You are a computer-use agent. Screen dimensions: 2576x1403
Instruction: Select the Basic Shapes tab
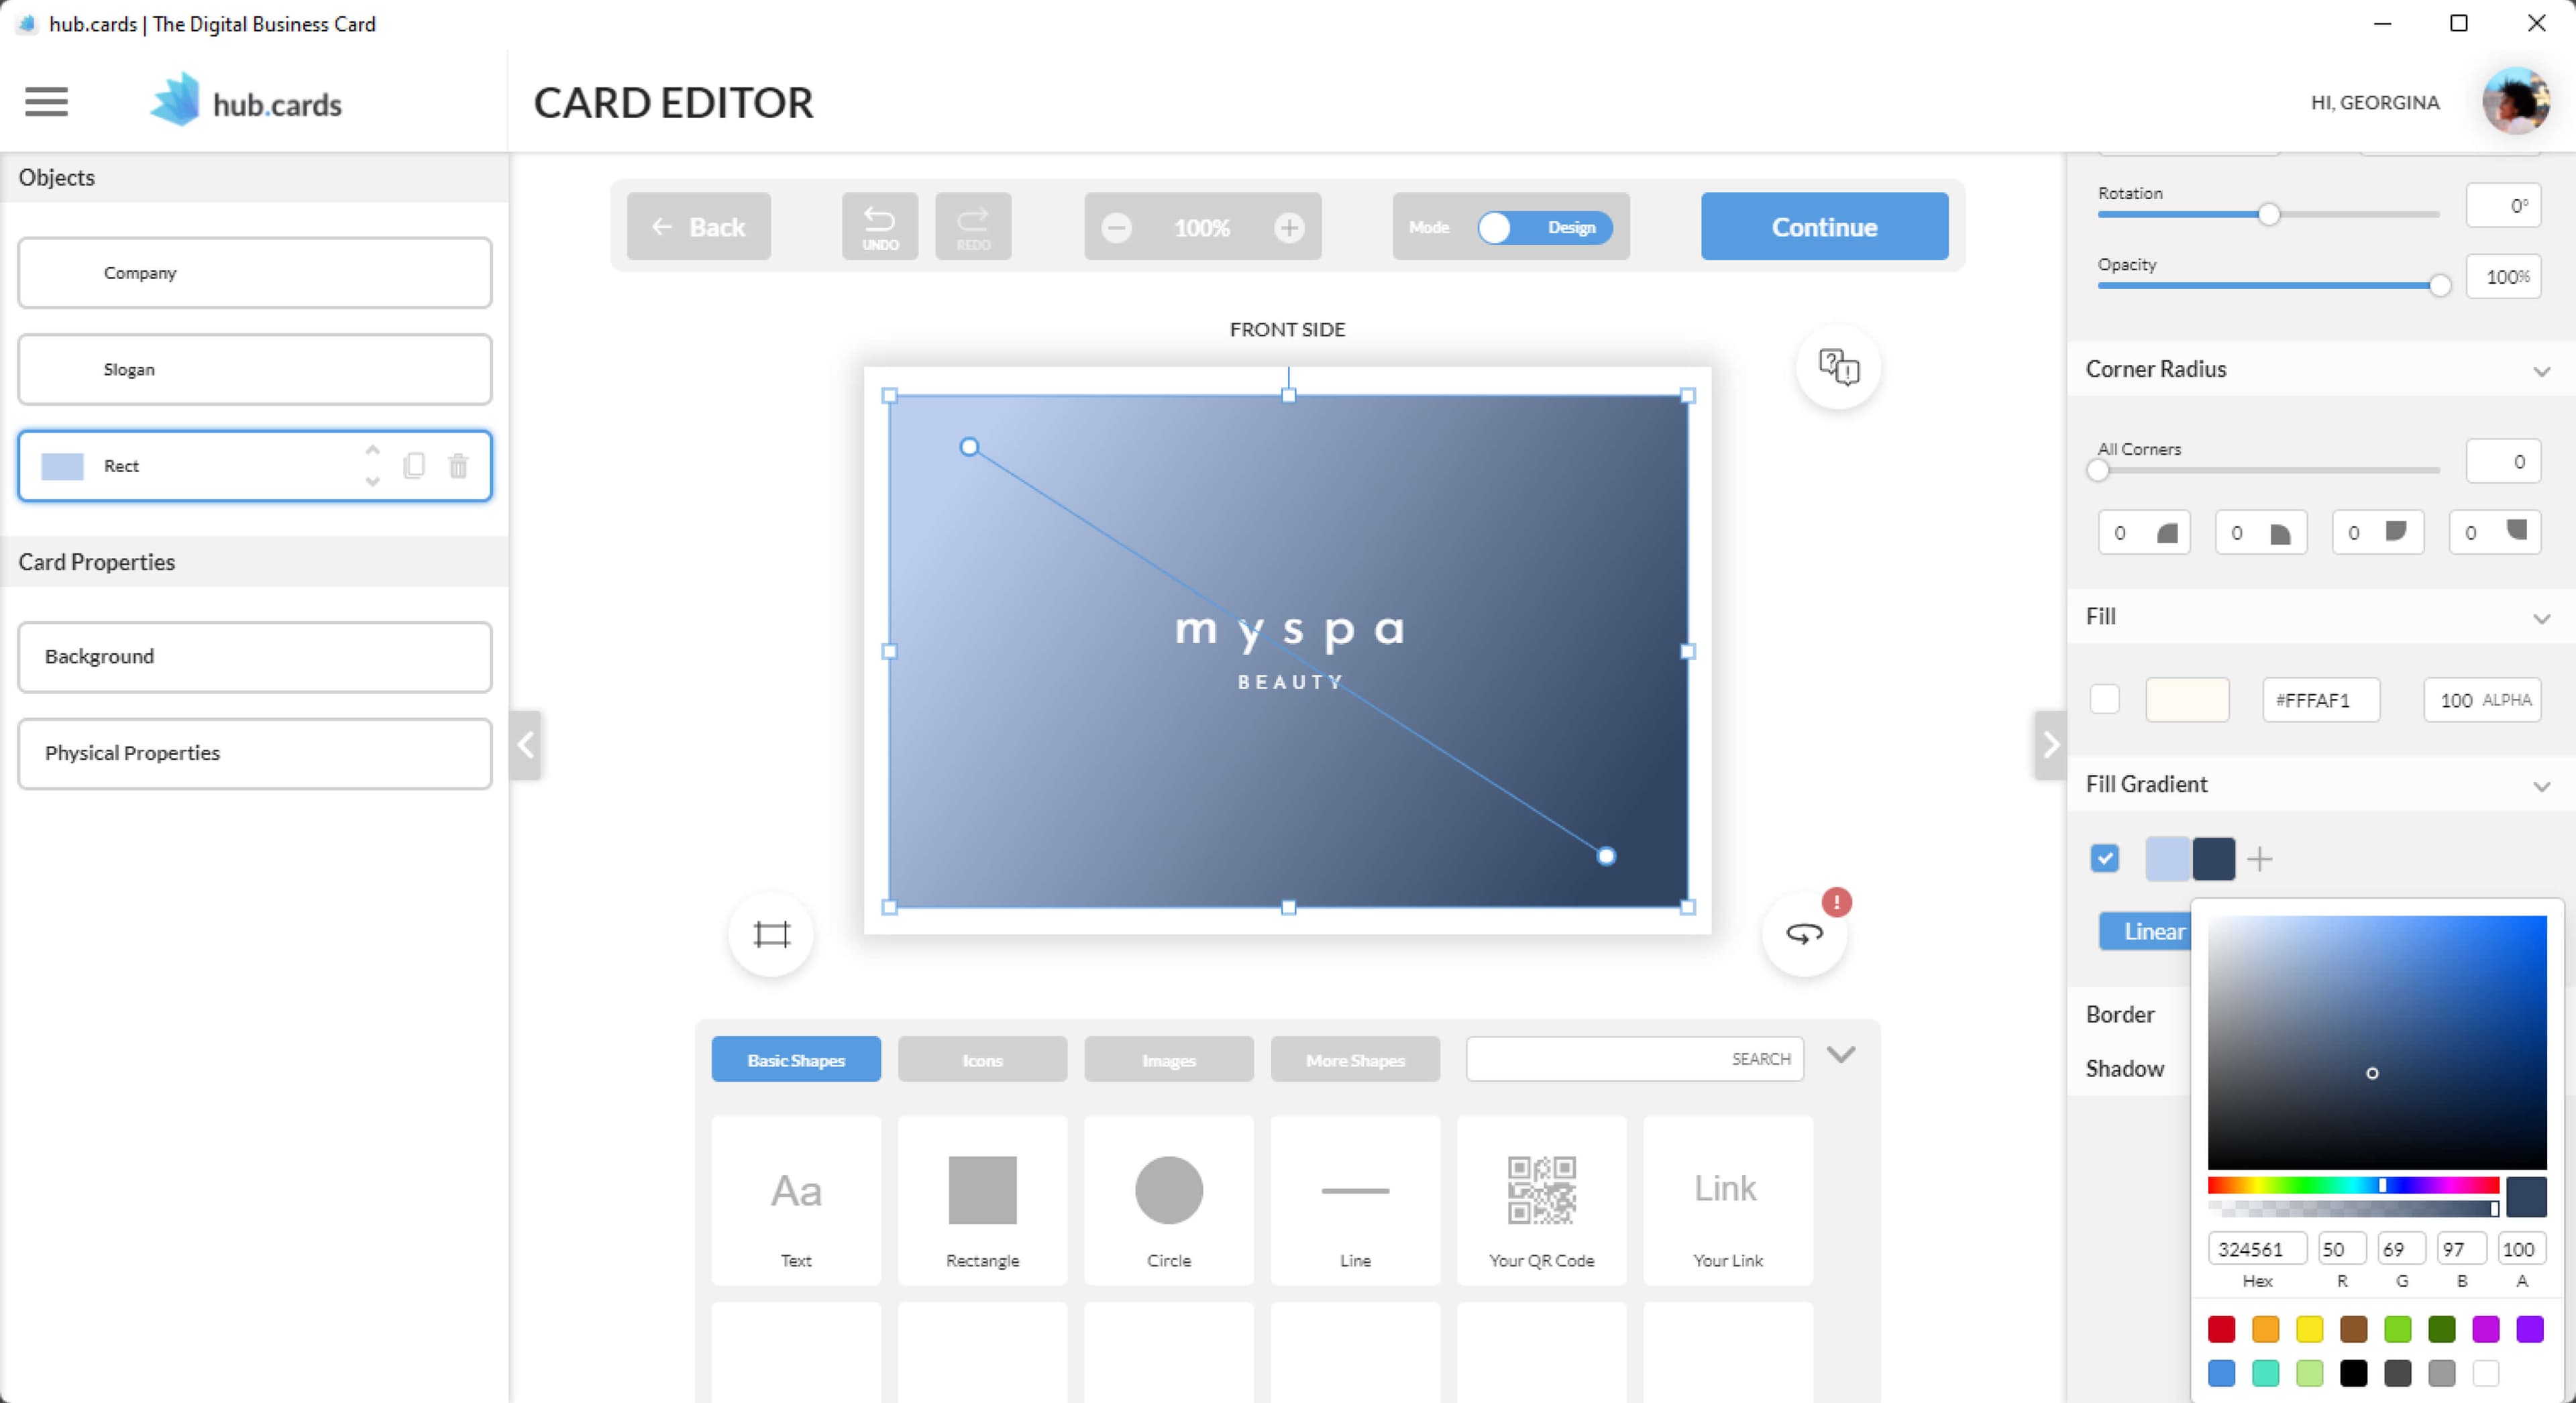(793, 1059)
